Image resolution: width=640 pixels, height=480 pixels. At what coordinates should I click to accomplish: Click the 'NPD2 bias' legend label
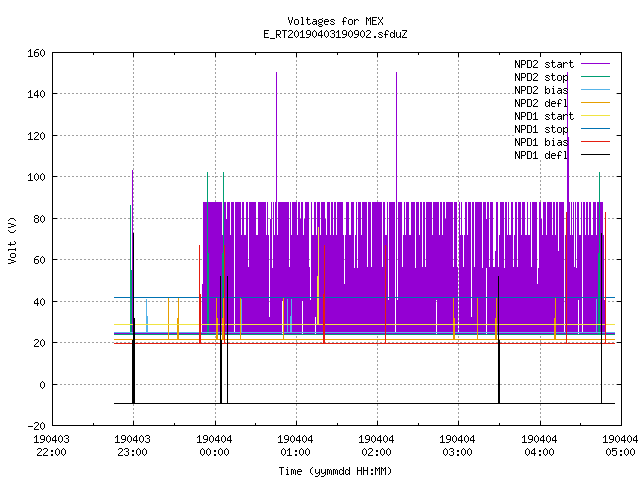click(541, 90)
